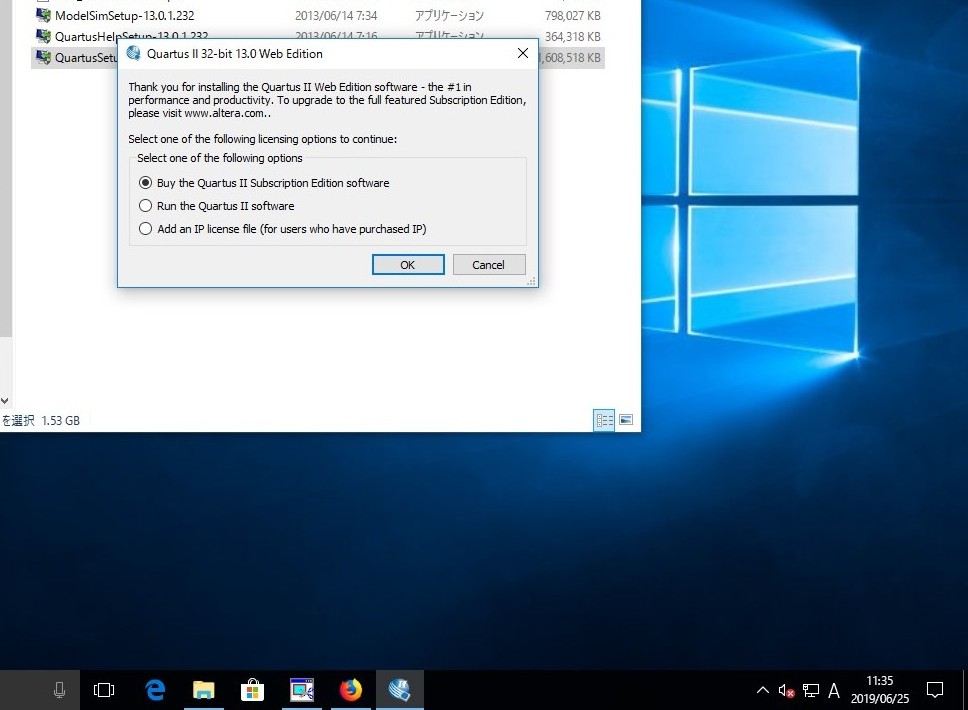Screen dimensions: 968x710
Task: Launch Microsoft Edge from the taskbar
Action: pos(154,690)
